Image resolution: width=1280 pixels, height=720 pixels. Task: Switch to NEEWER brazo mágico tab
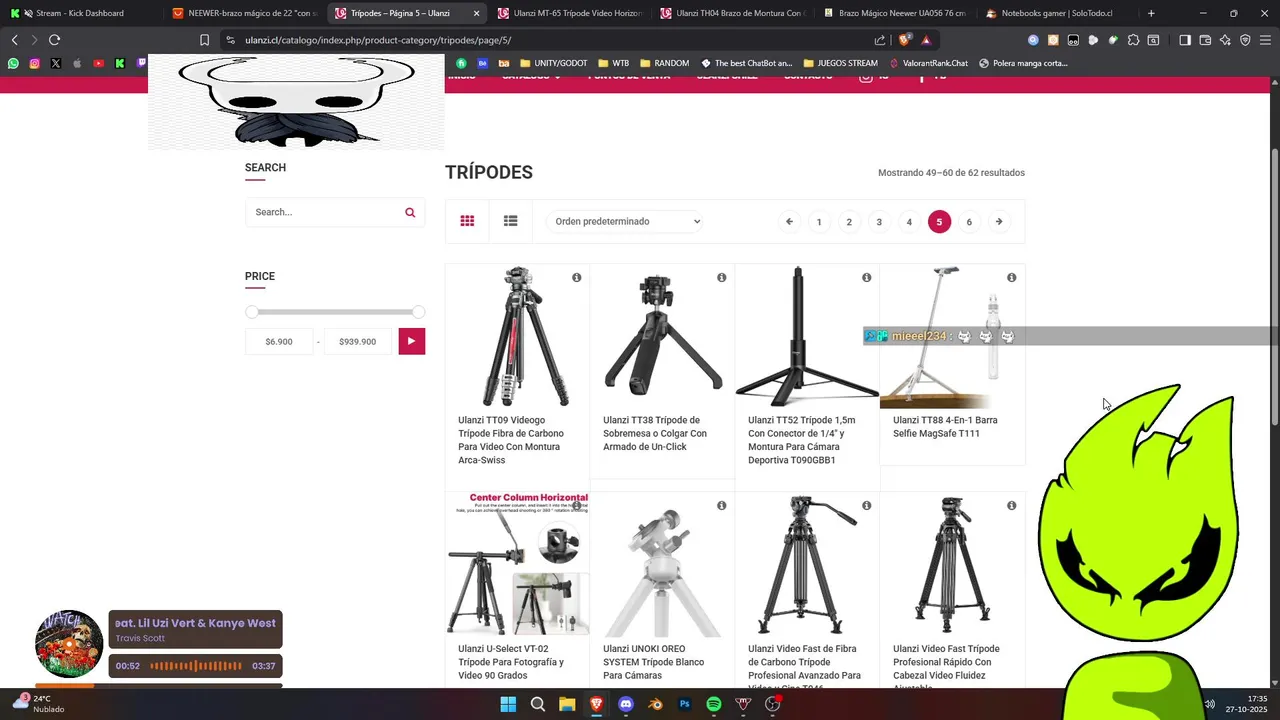[x=244, y=13]
